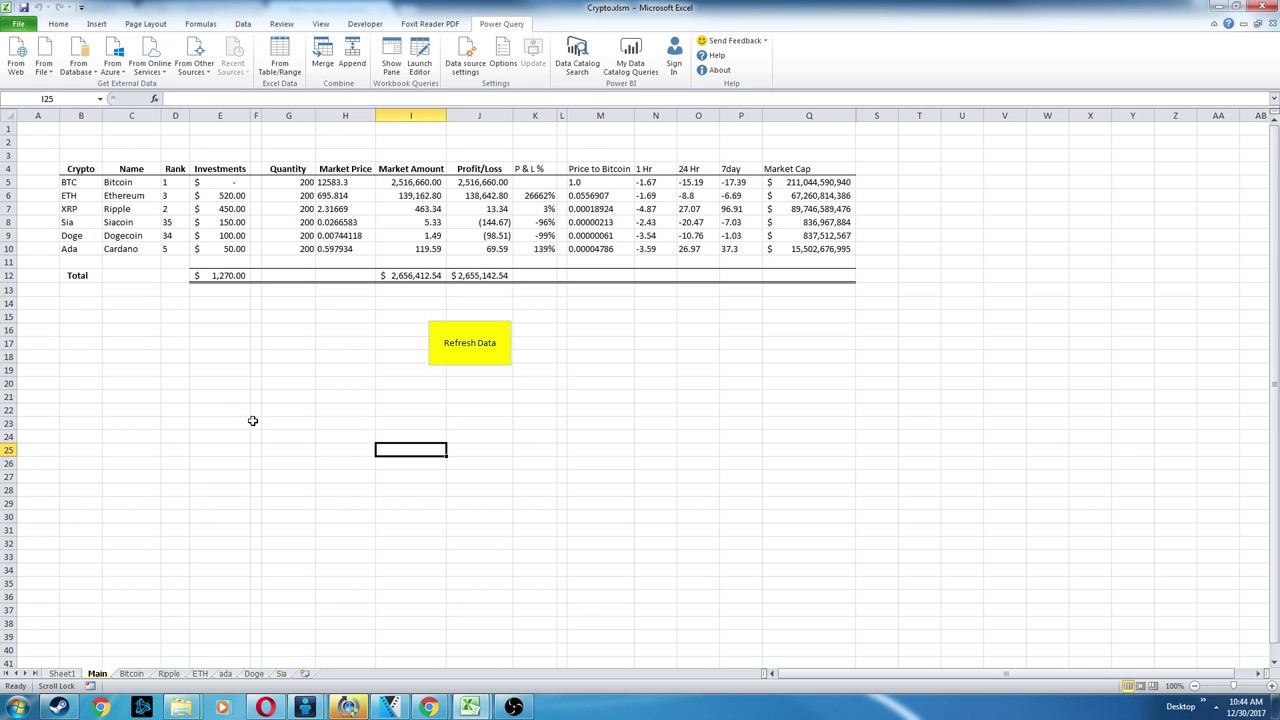The image size is (1280, 720).
Task: Switch to the ETH worksheet tab
Action: click(200, 674)
